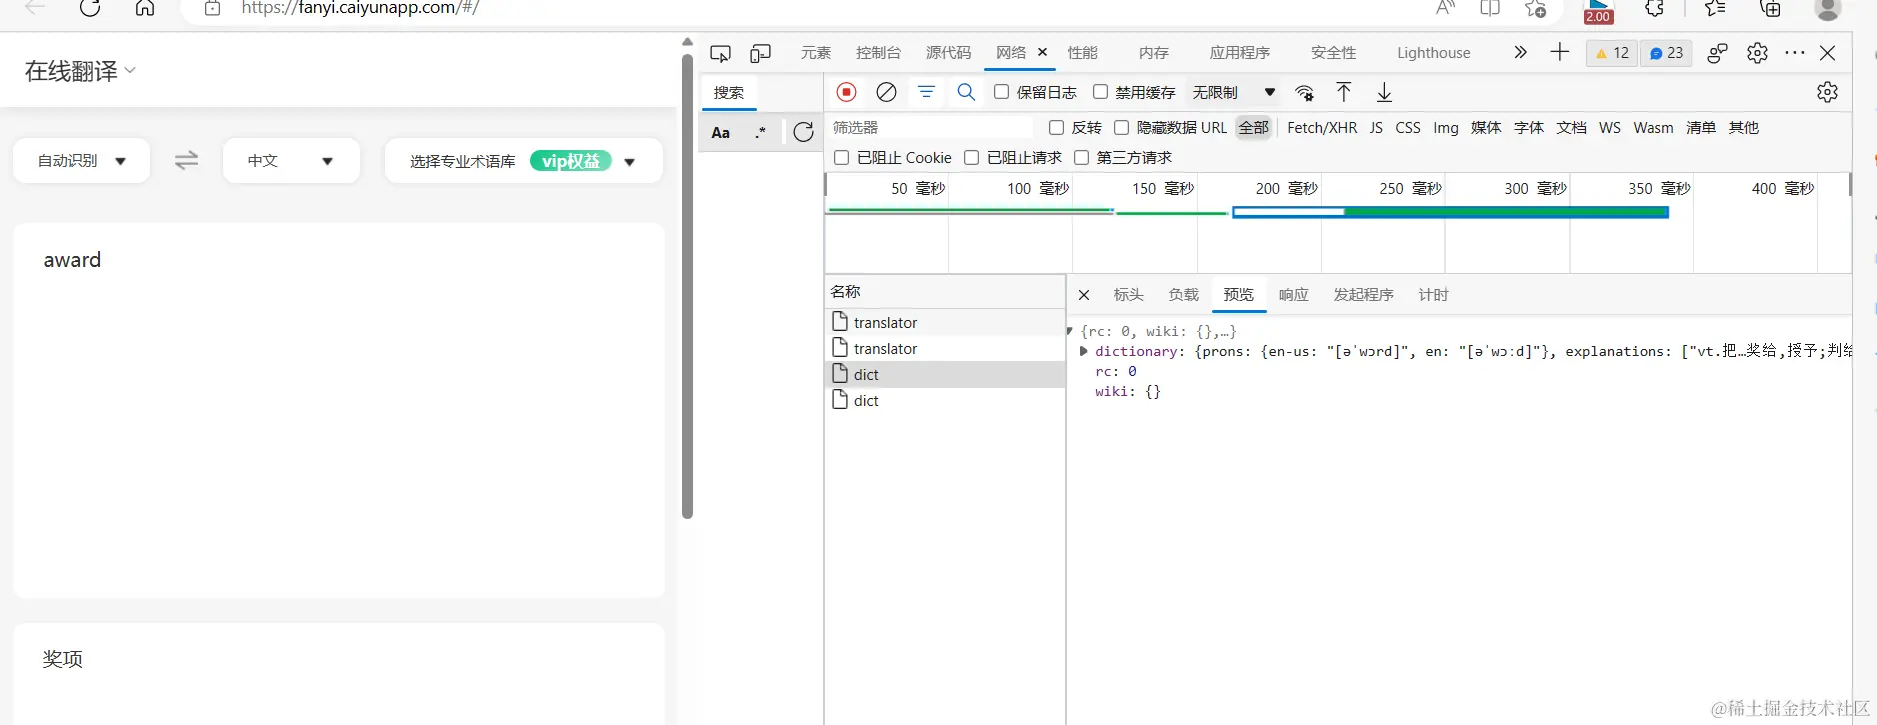Enable the 保留日志 checkbox
Image resolution: width=1877 pixels, height=725 pixels.
(1001, 92)
